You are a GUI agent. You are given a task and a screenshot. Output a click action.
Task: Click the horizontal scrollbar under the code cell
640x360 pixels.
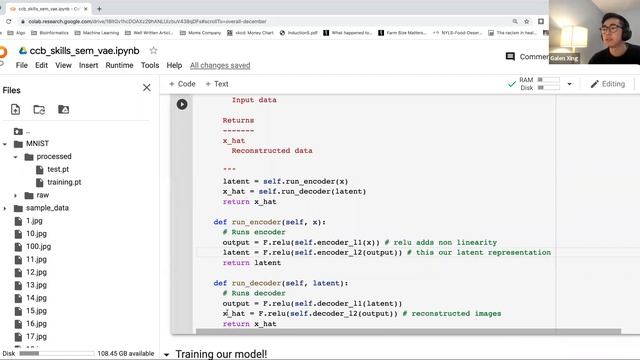pos(408,331)
